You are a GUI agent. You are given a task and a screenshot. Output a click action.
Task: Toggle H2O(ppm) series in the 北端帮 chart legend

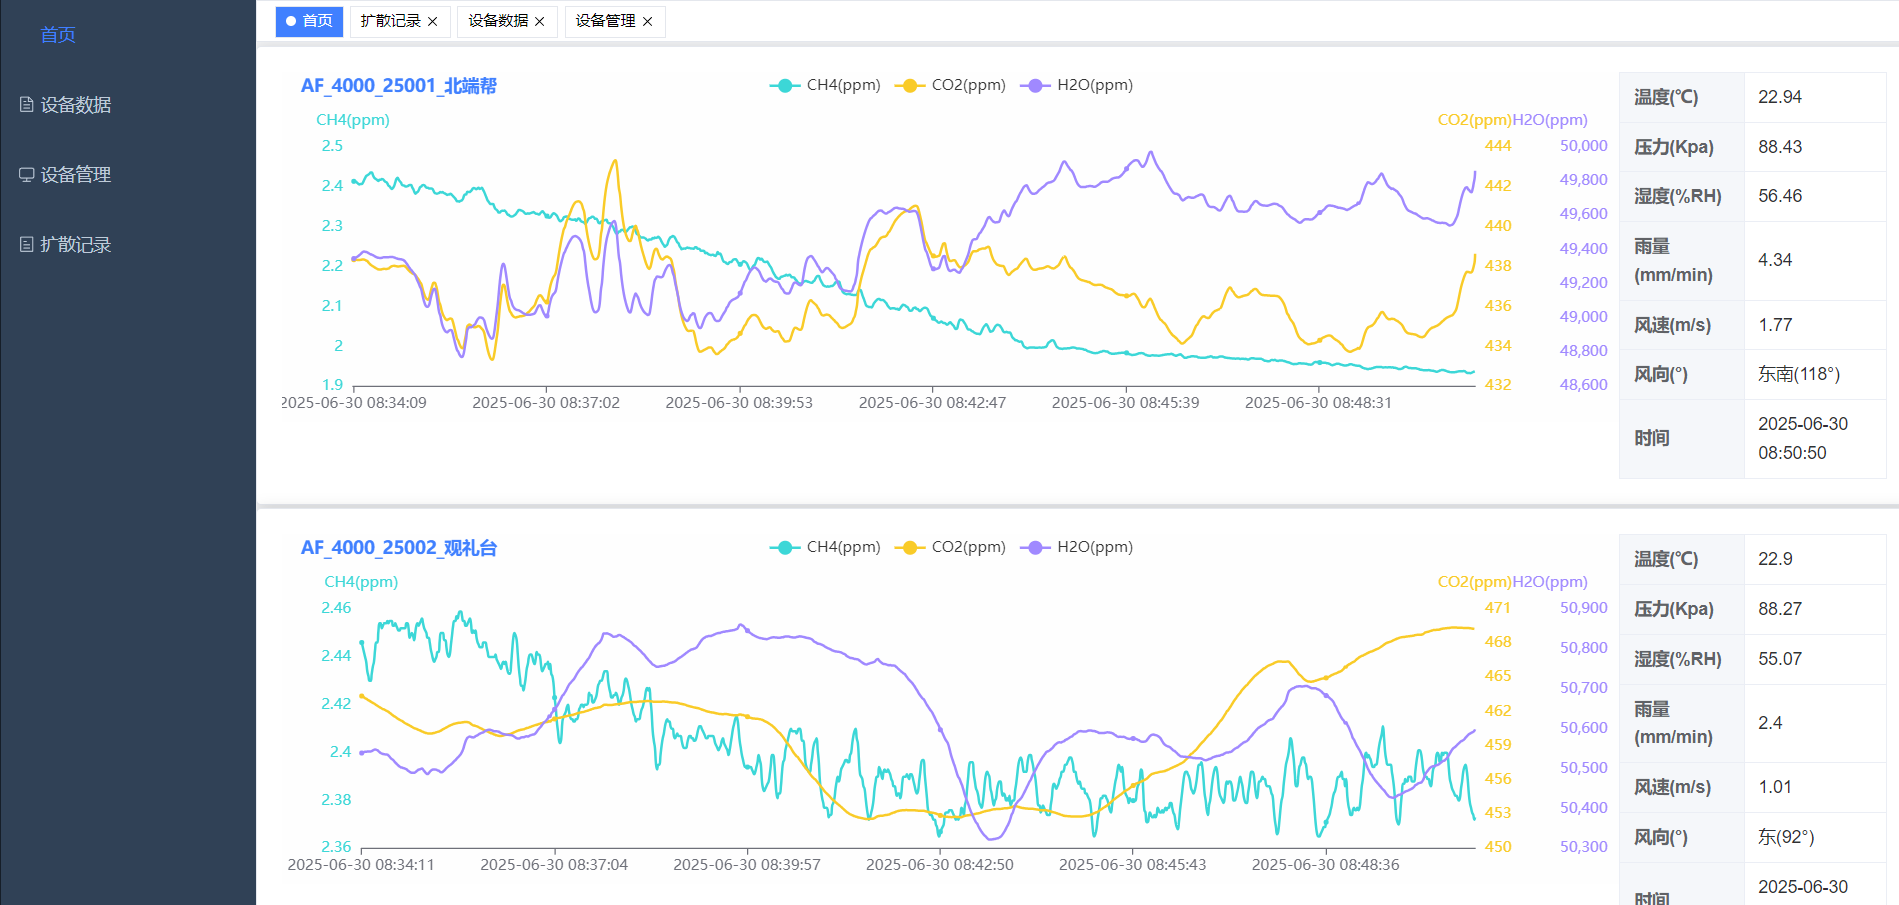coord(1076,85)
